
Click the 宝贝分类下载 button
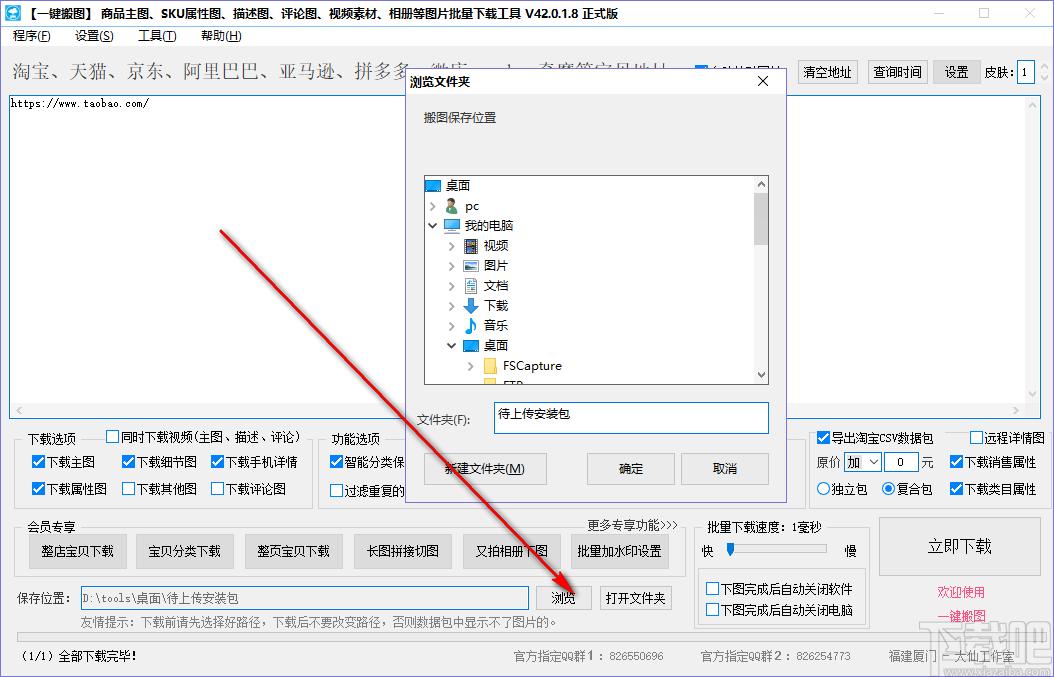point(185,551)
